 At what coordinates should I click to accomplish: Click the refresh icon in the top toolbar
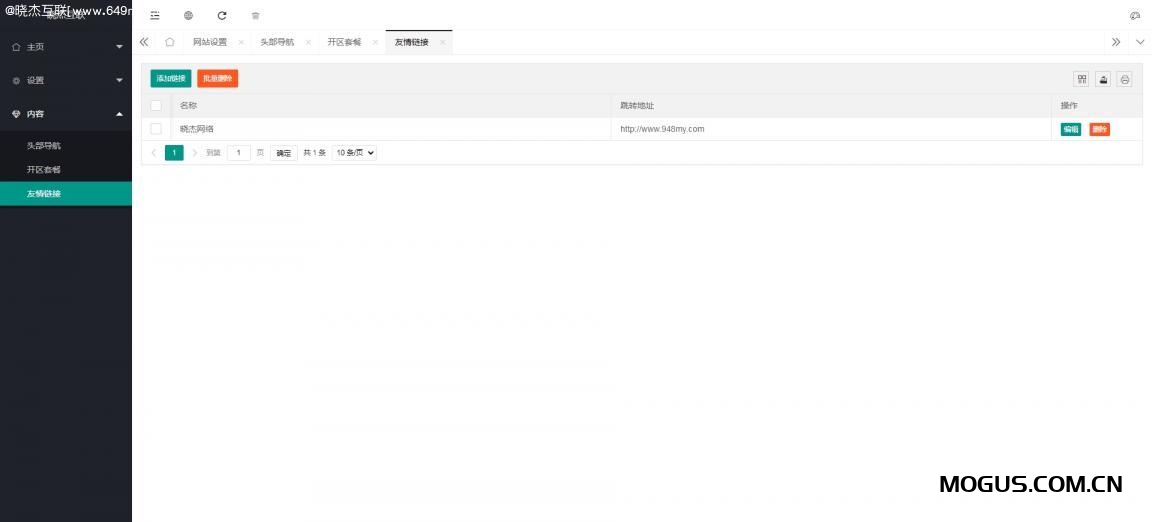[x=222, y=16]
